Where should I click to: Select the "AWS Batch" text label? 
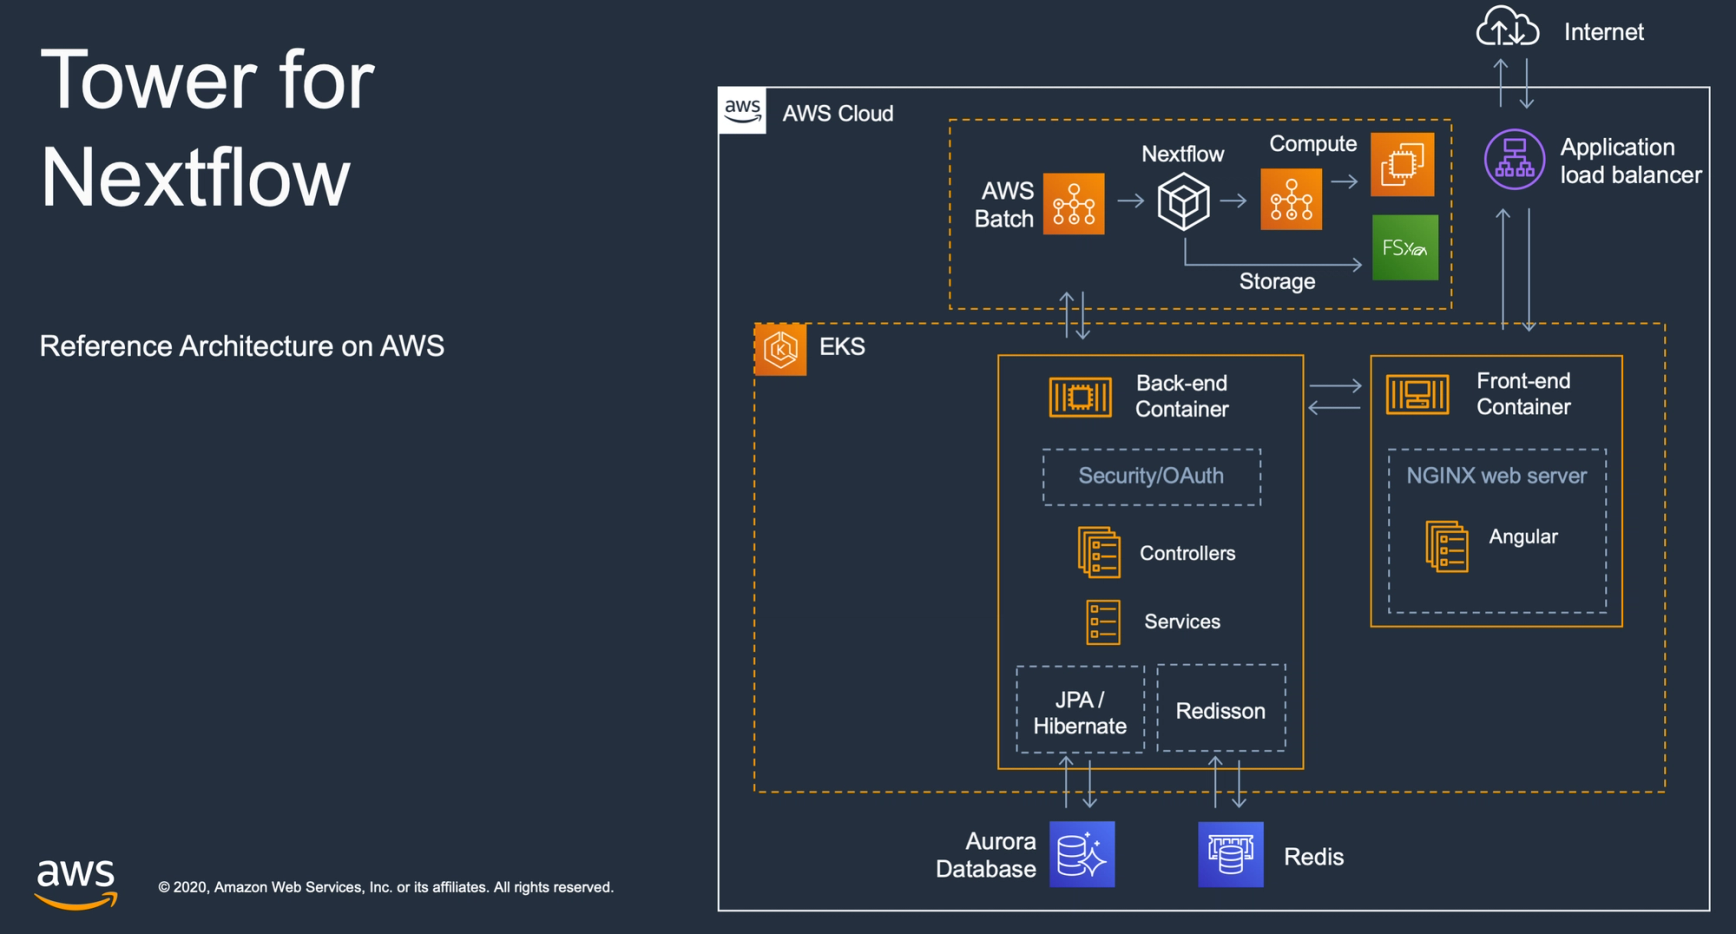pyautogui.click(x=1005, y=205)
